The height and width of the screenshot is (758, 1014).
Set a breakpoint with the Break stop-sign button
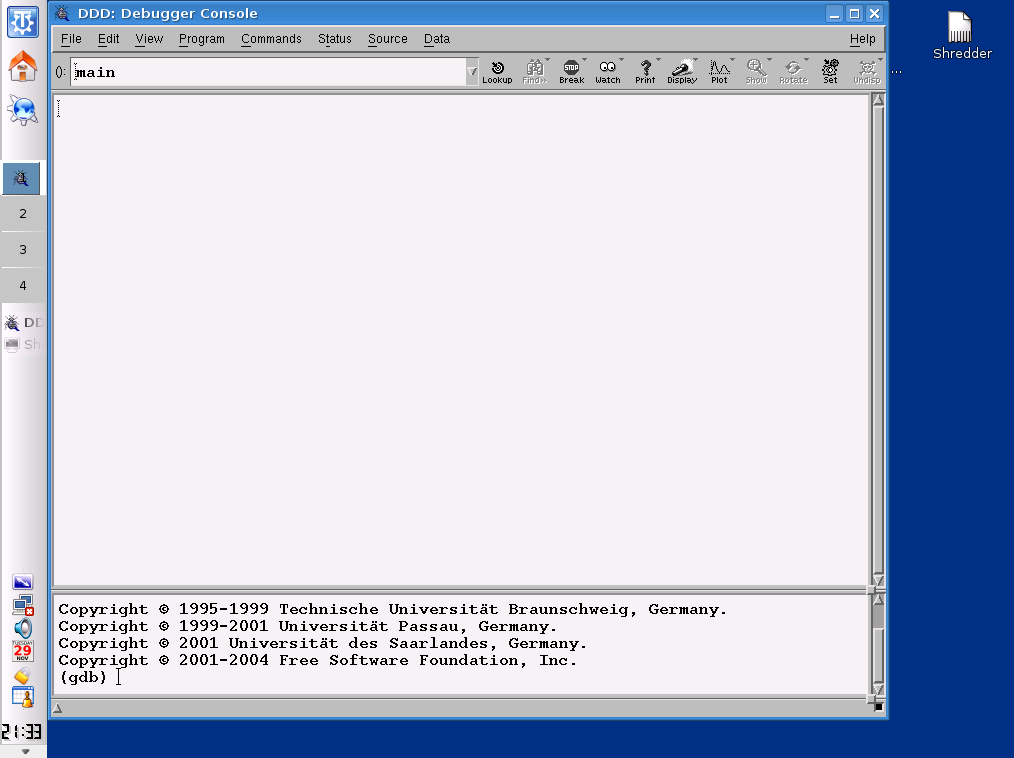click(x=571, y=72)
